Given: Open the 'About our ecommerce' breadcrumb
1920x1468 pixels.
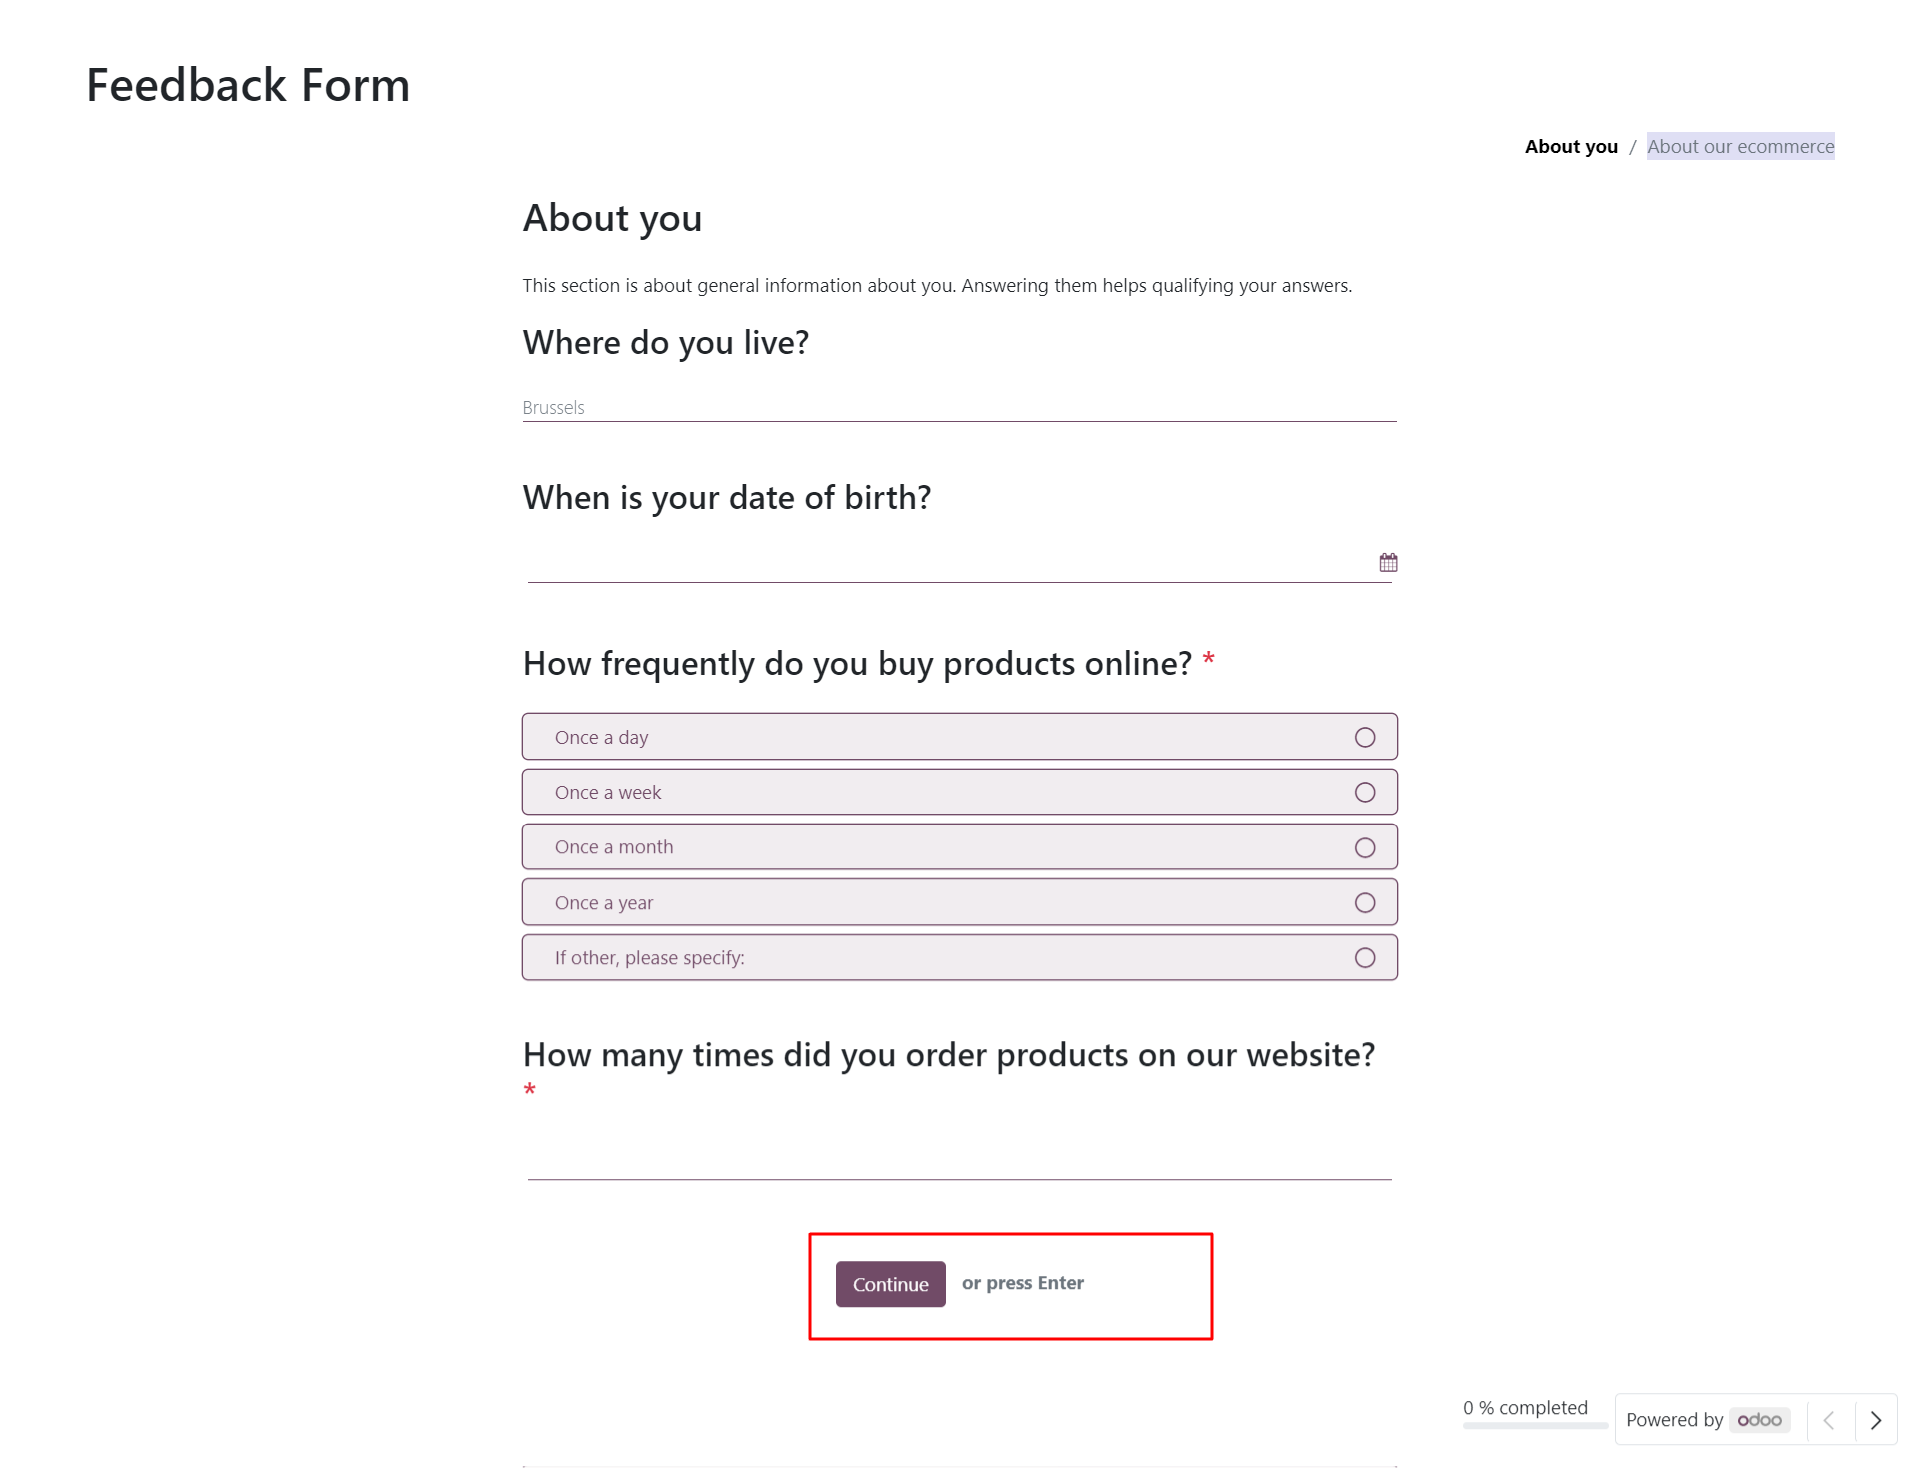Looking at the screenshot, I should (1740, 146).
